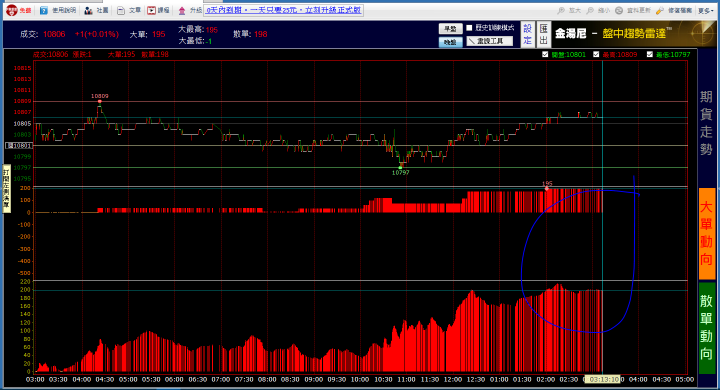720x390 pixels.
Task: Toggle the 最低:10797 line checkbox
Action: coord(650,54)
